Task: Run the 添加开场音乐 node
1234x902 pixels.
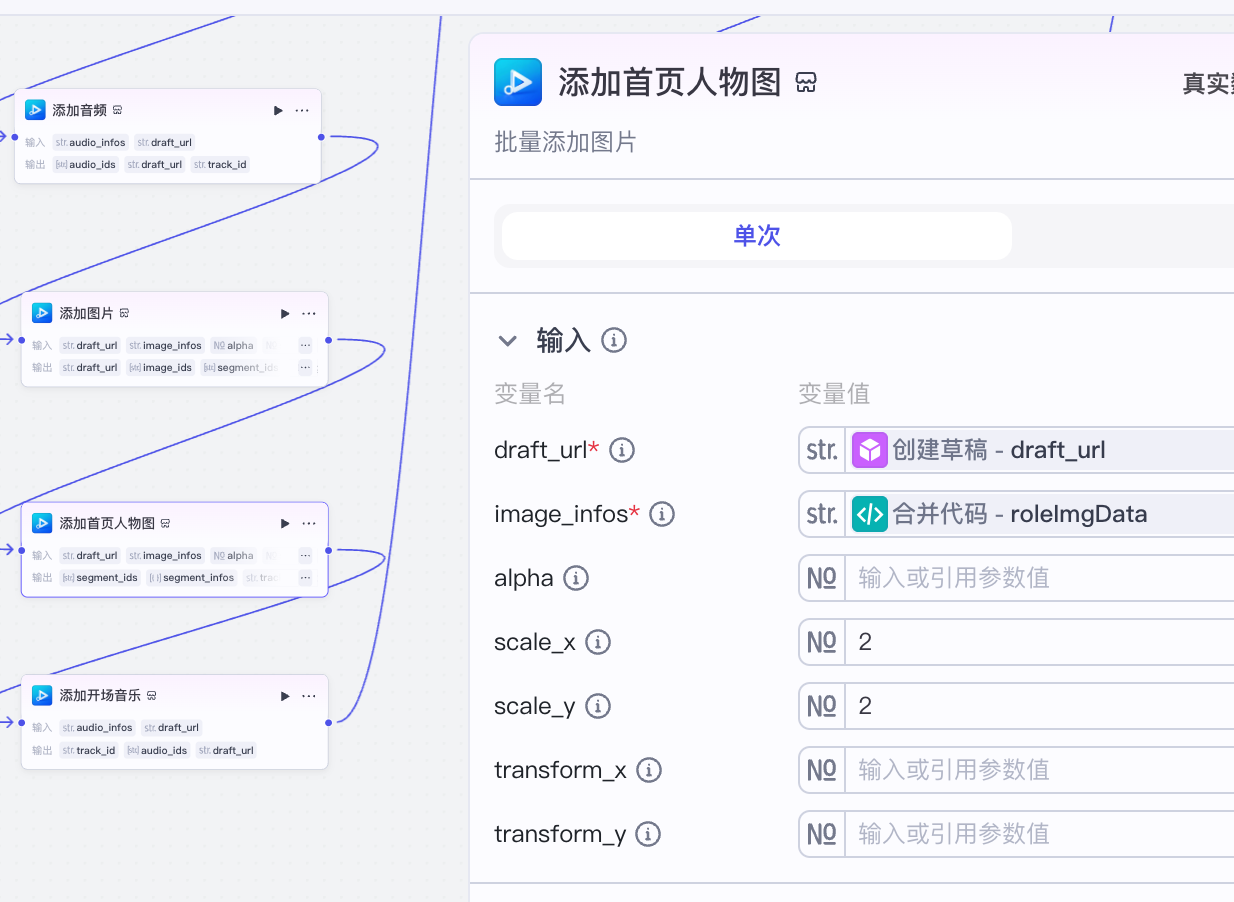Action: point(285,696)
